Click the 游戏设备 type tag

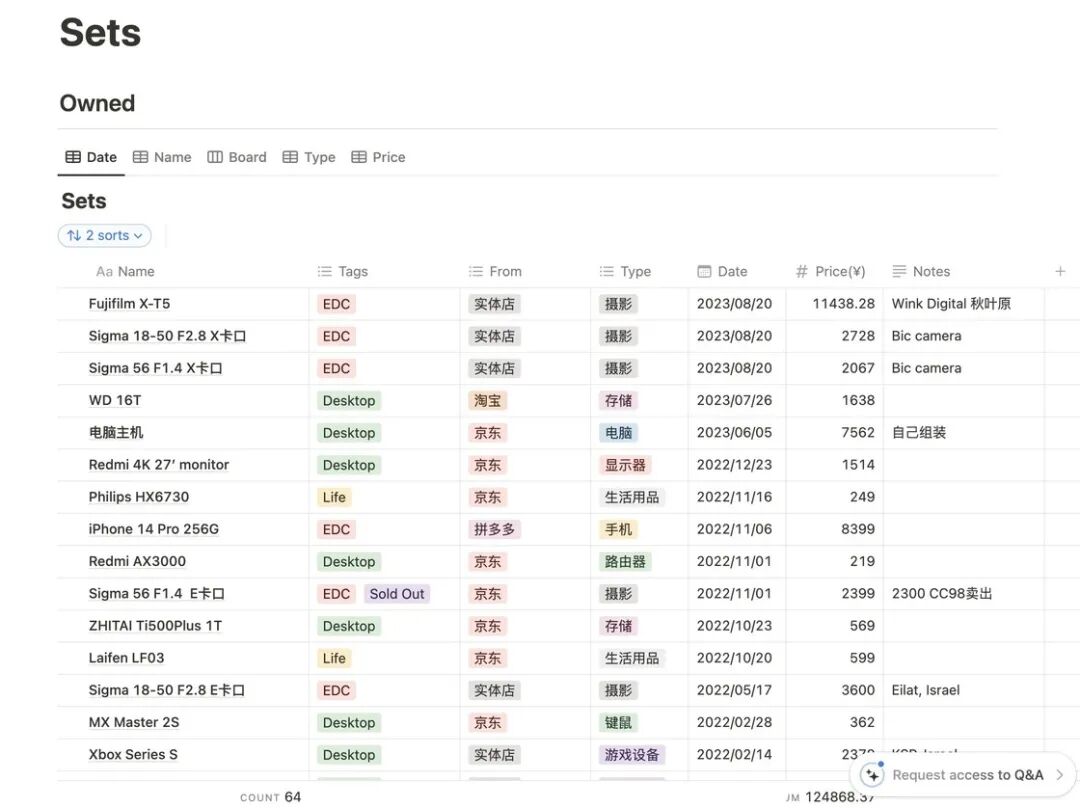pos(632,755)
